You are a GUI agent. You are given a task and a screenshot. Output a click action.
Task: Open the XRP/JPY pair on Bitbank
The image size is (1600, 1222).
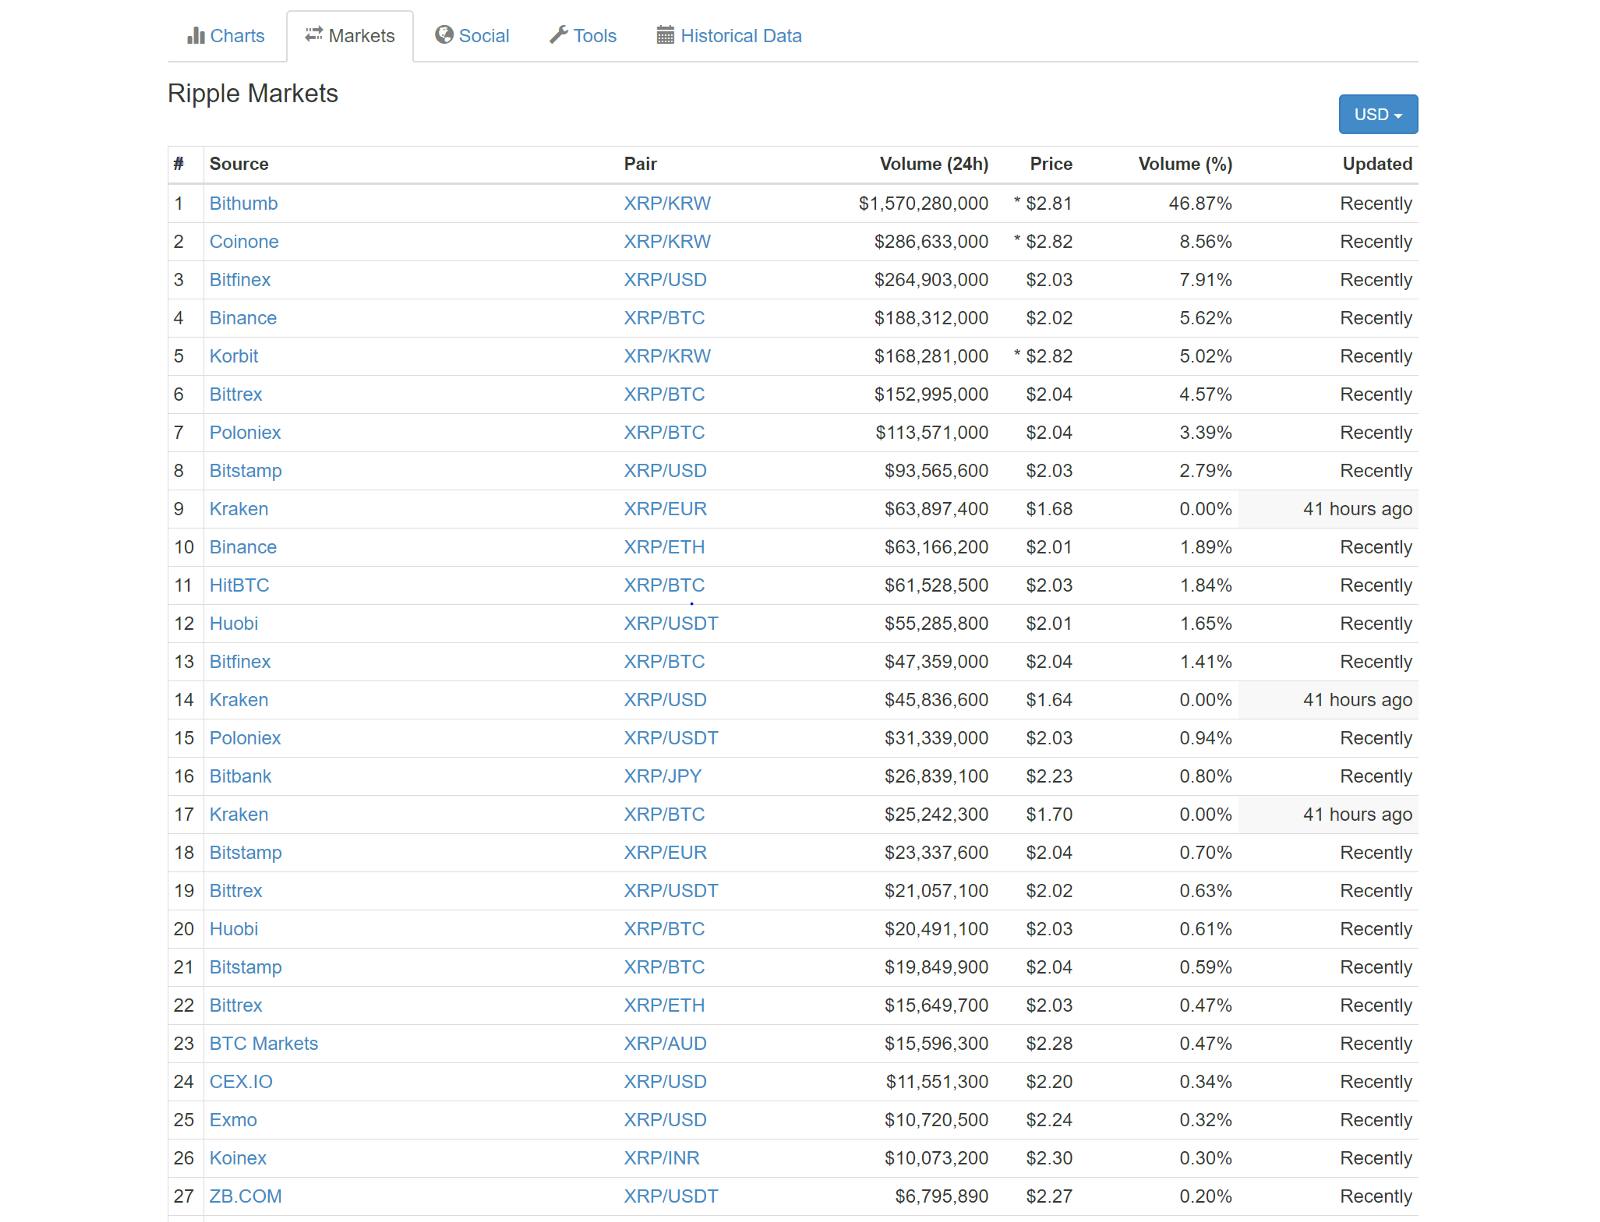click(x=662, y=775)
